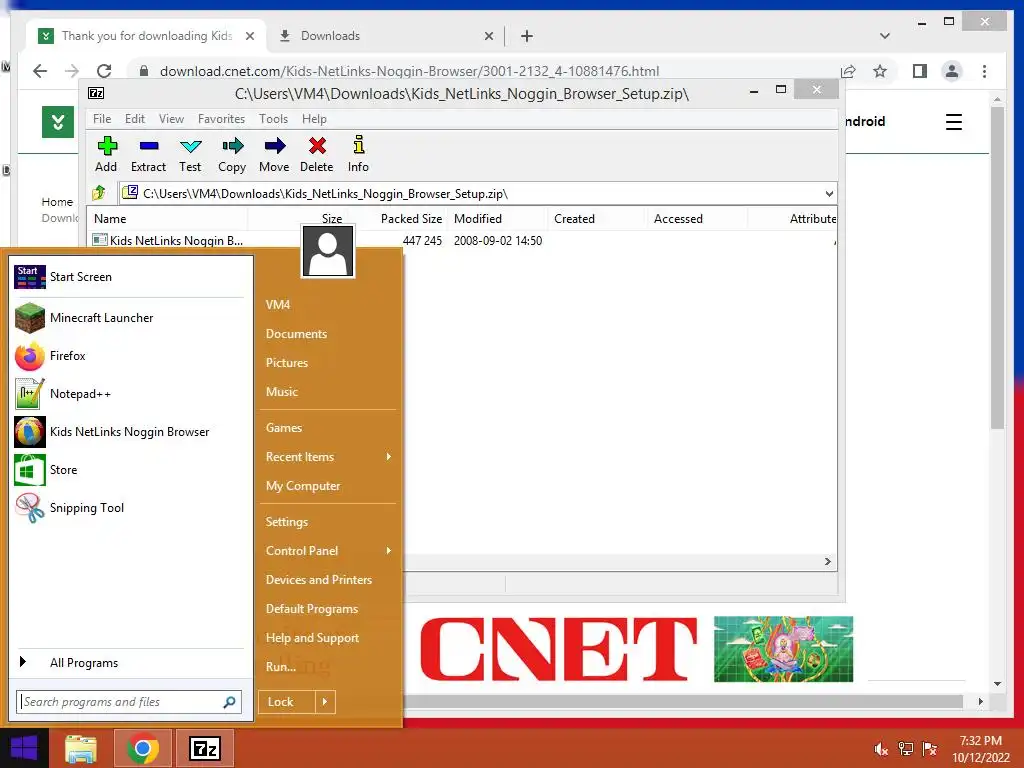Open Settings in Start menu

287,522
